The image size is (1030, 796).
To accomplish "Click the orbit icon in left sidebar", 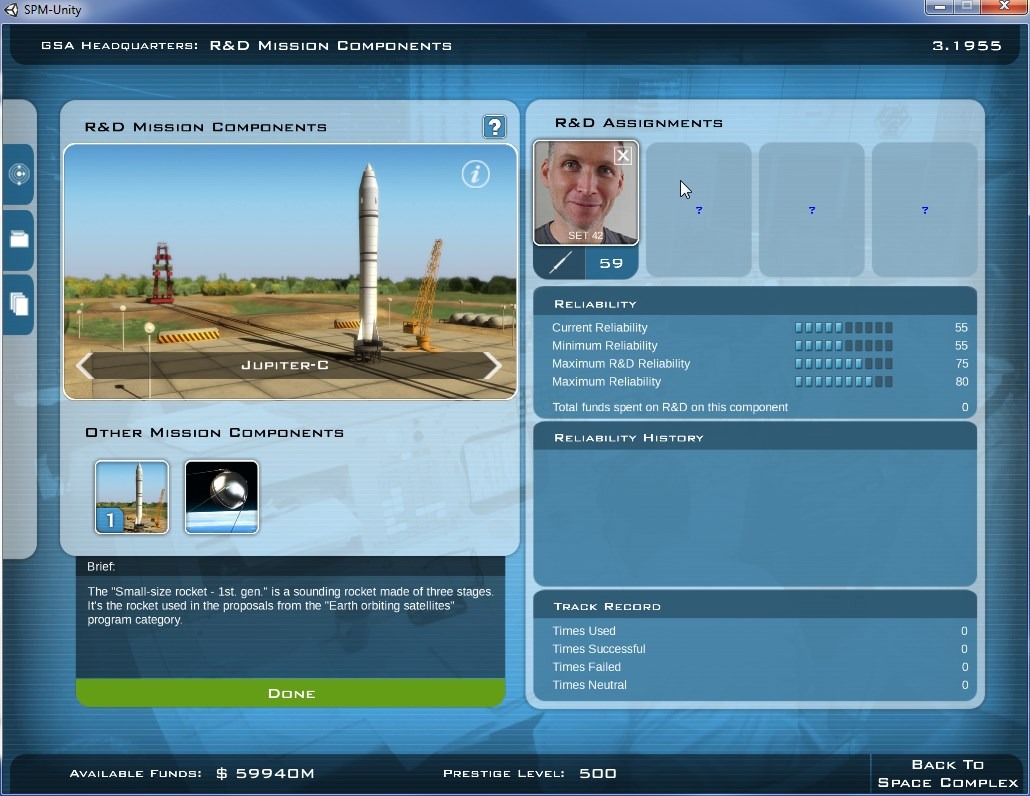I will tap(19, 175).
